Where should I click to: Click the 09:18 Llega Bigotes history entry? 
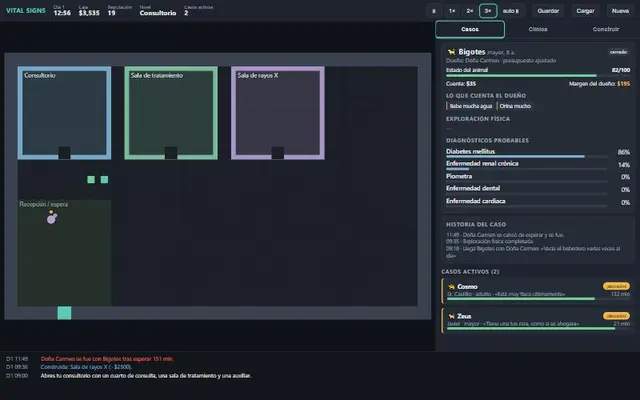[533, 252]
